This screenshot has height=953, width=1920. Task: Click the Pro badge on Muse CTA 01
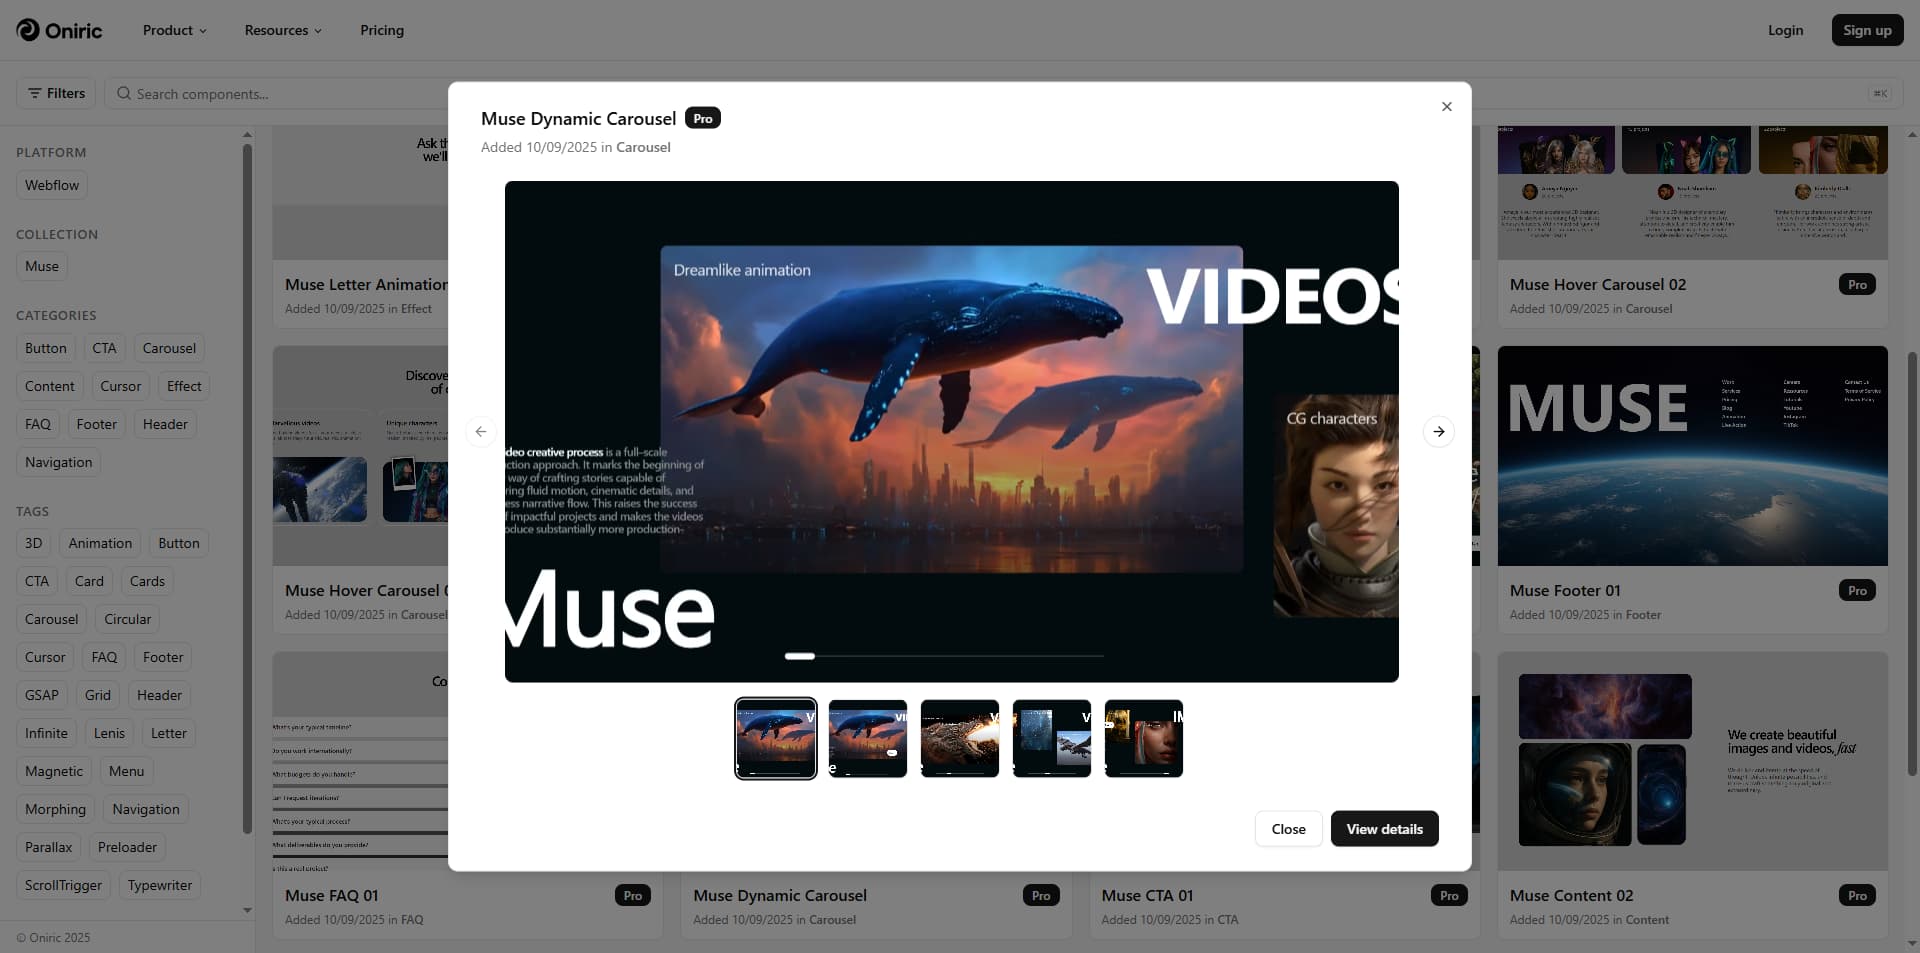coord(1449,896)
